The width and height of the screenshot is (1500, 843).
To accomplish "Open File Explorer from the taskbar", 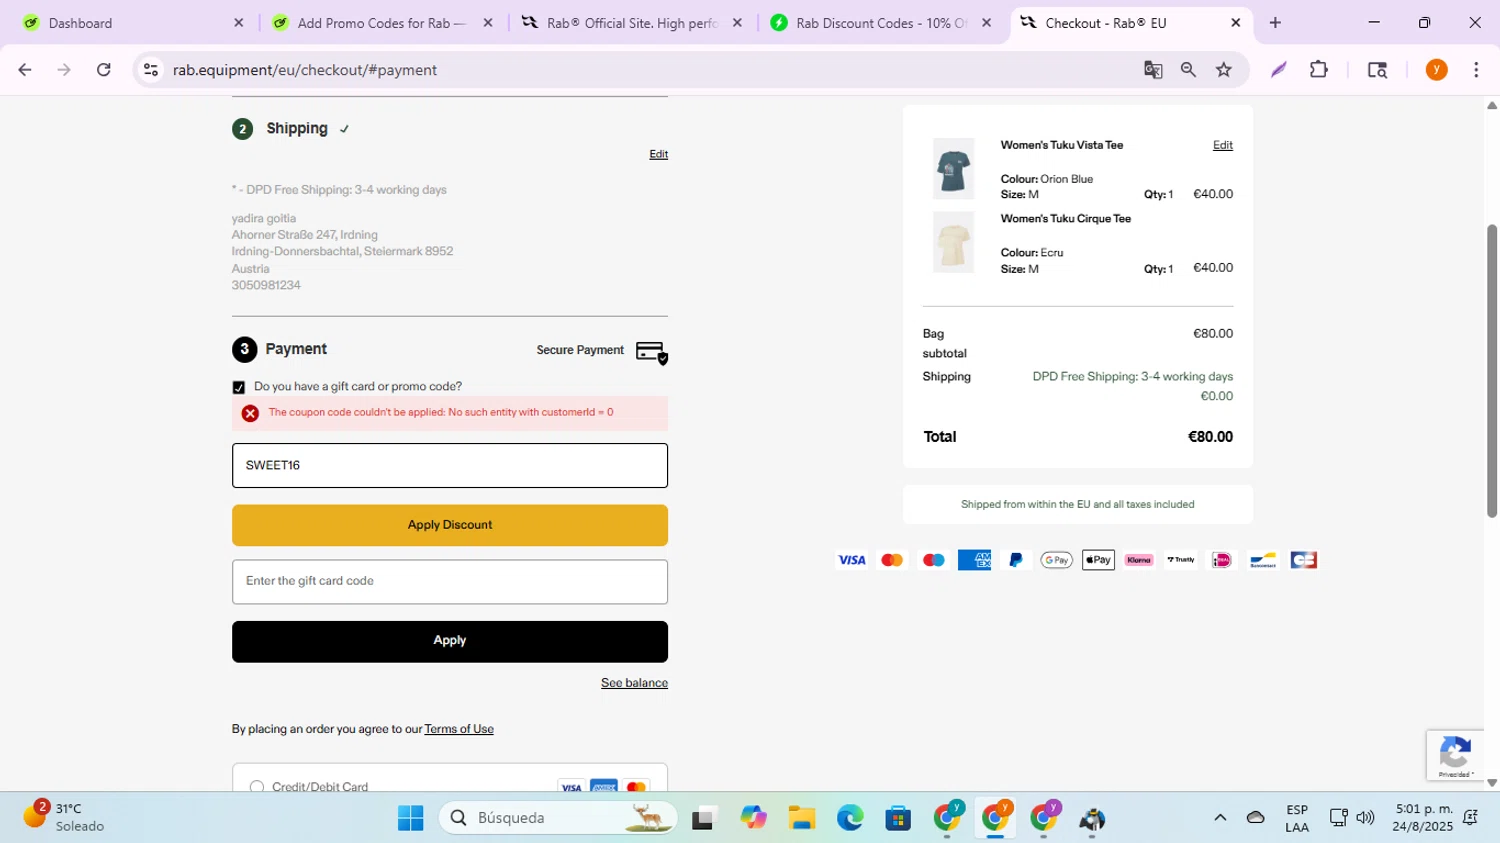I will tap(801, 818).
